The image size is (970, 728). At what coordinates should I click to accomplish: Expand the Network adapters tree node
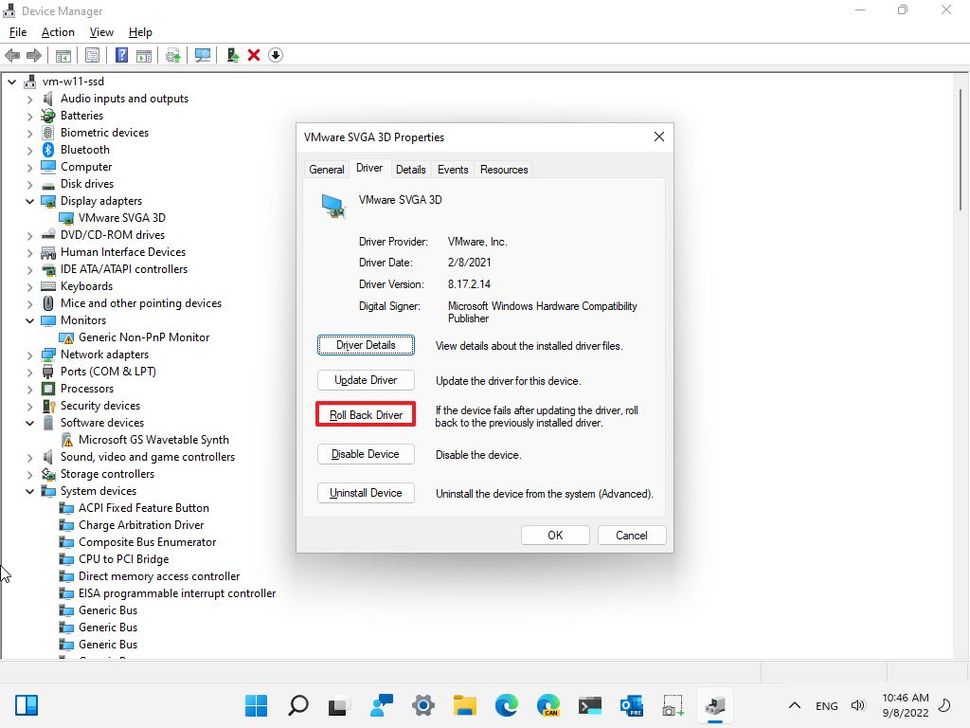click(29, 354)
